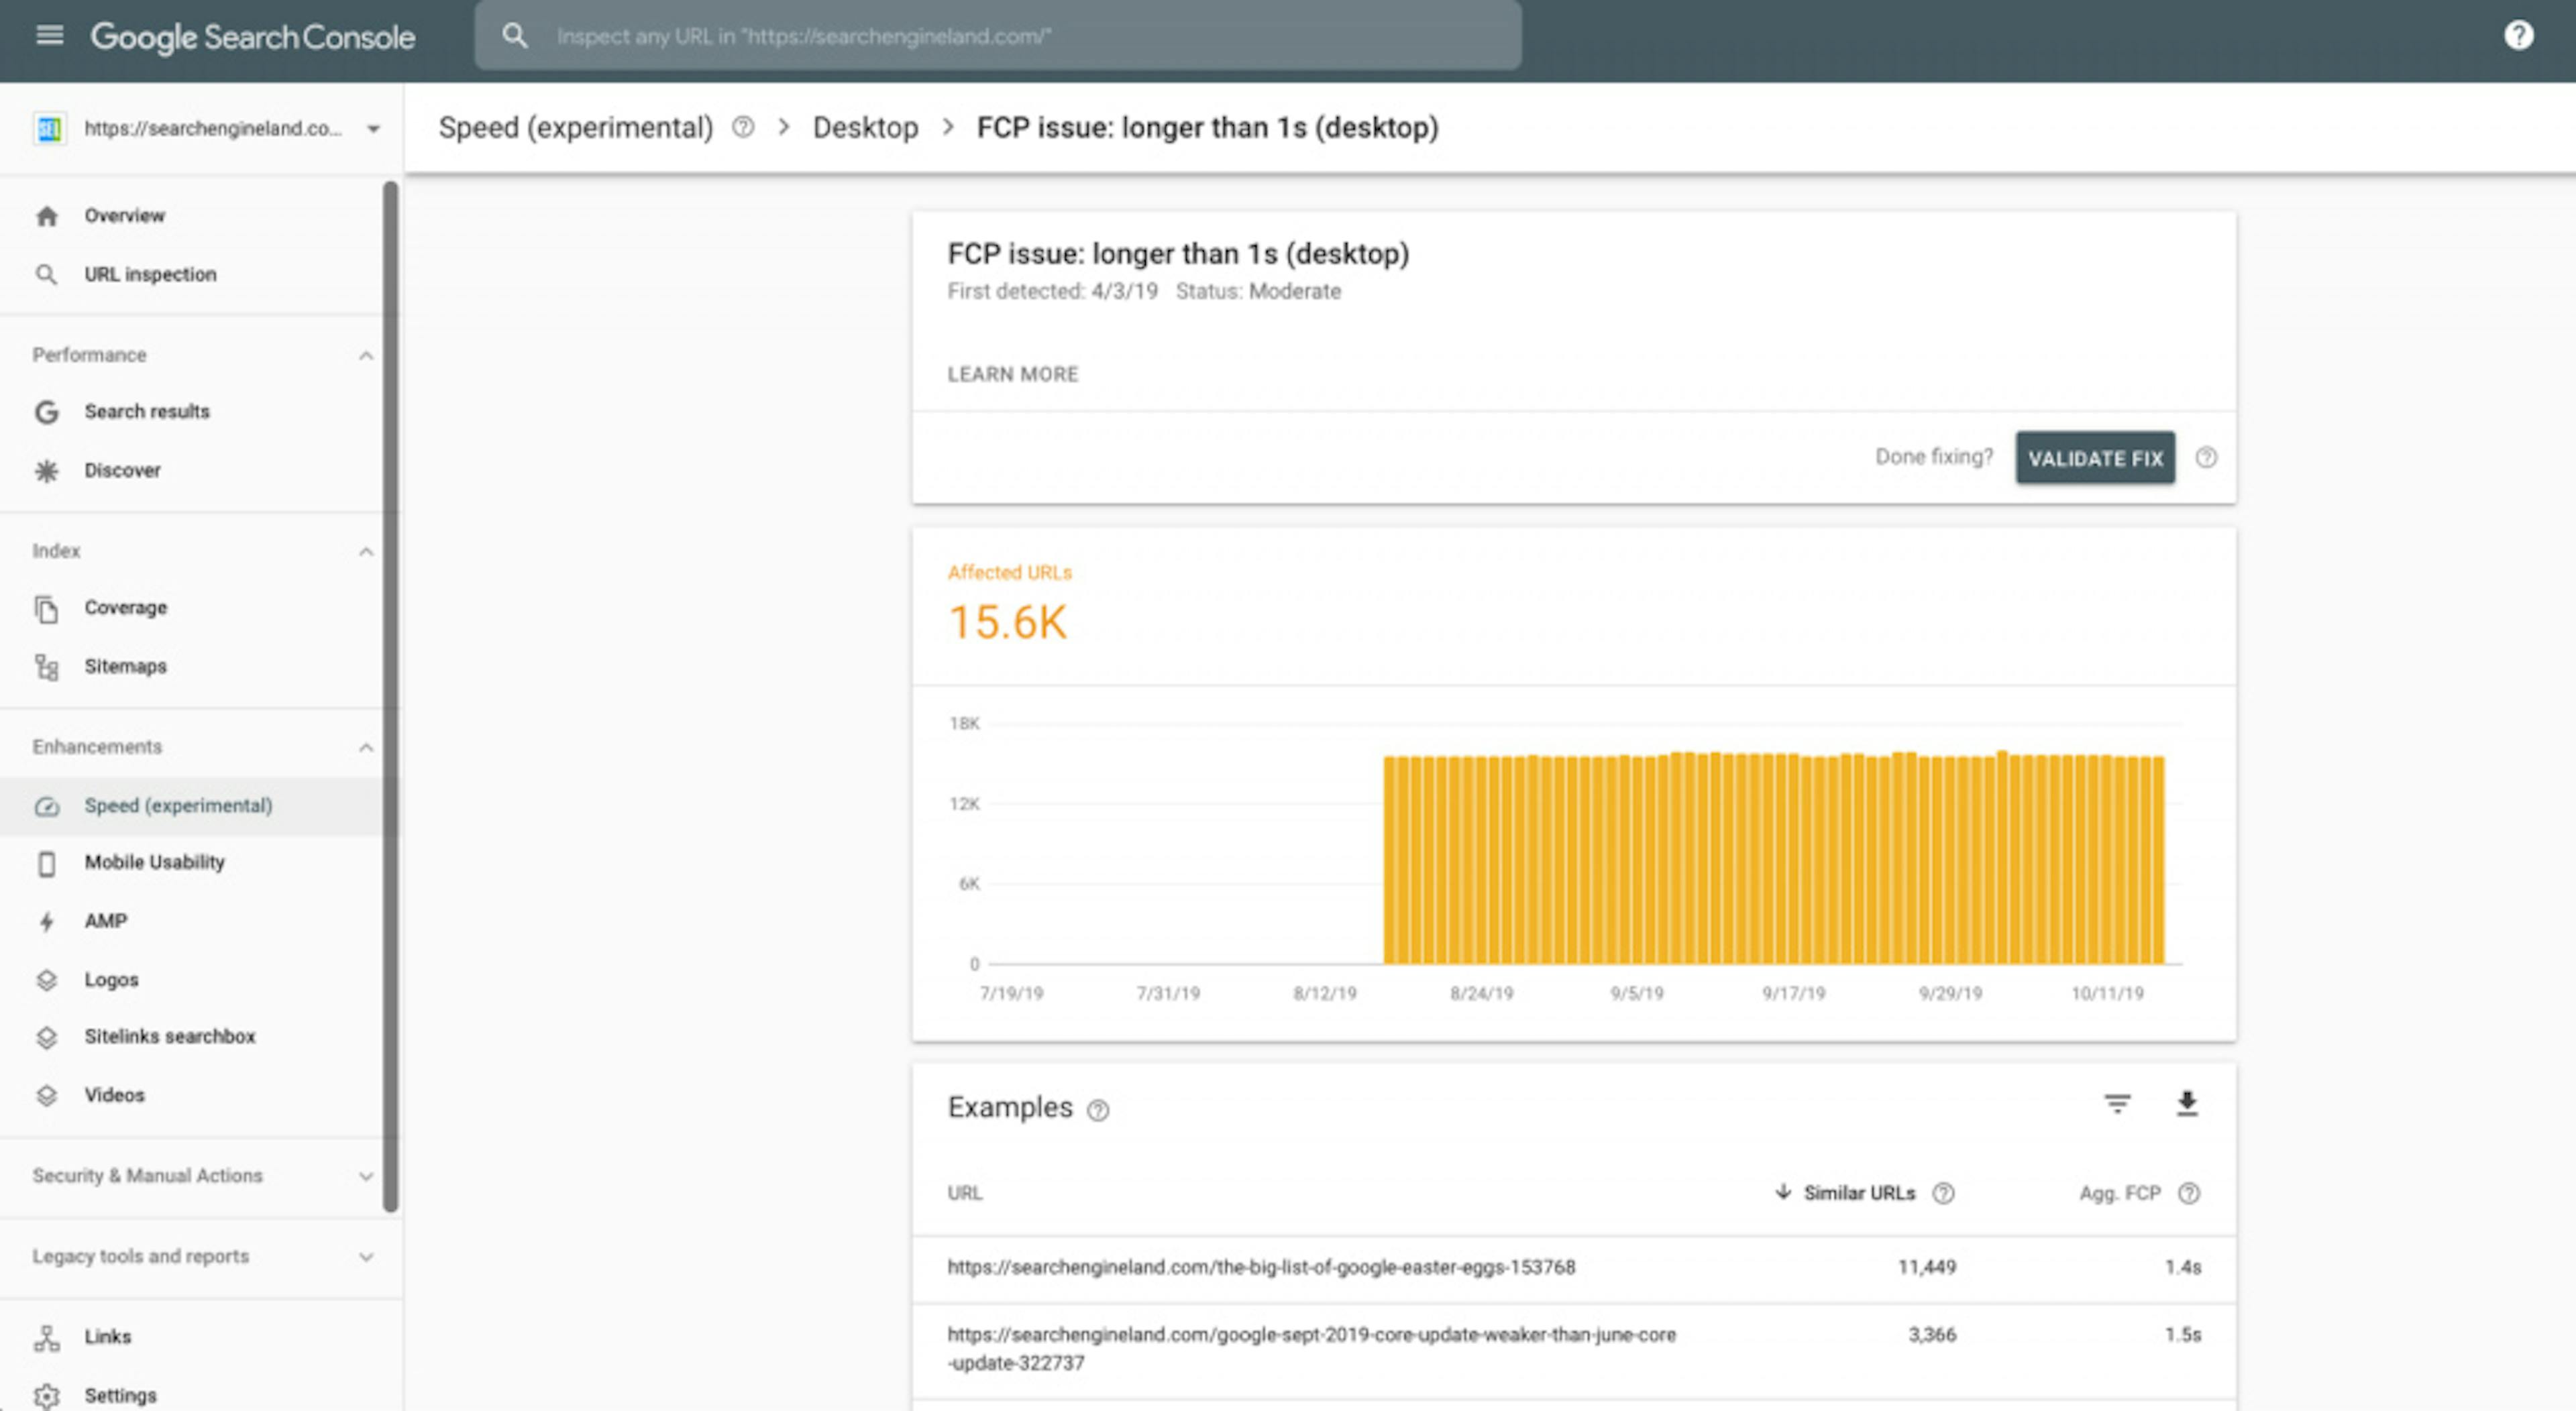
Task: Open the Links report
Action: pyautogui.click(x=107, y=1336)
